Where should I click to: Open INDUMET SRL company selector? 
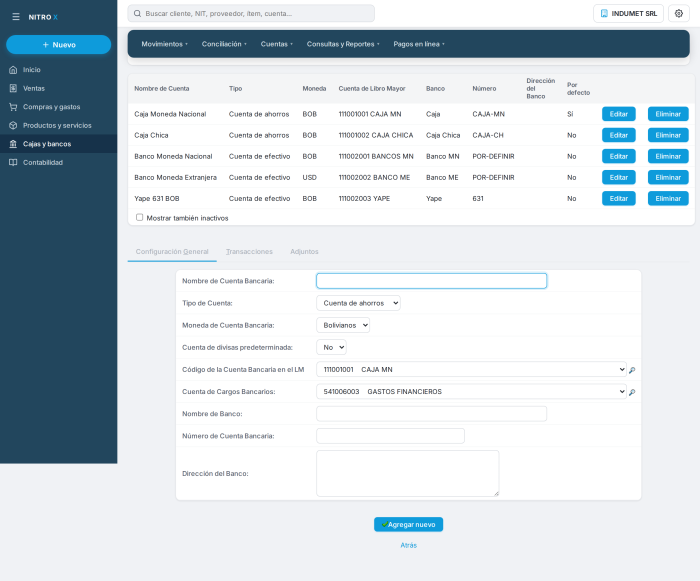click(628, 13)
